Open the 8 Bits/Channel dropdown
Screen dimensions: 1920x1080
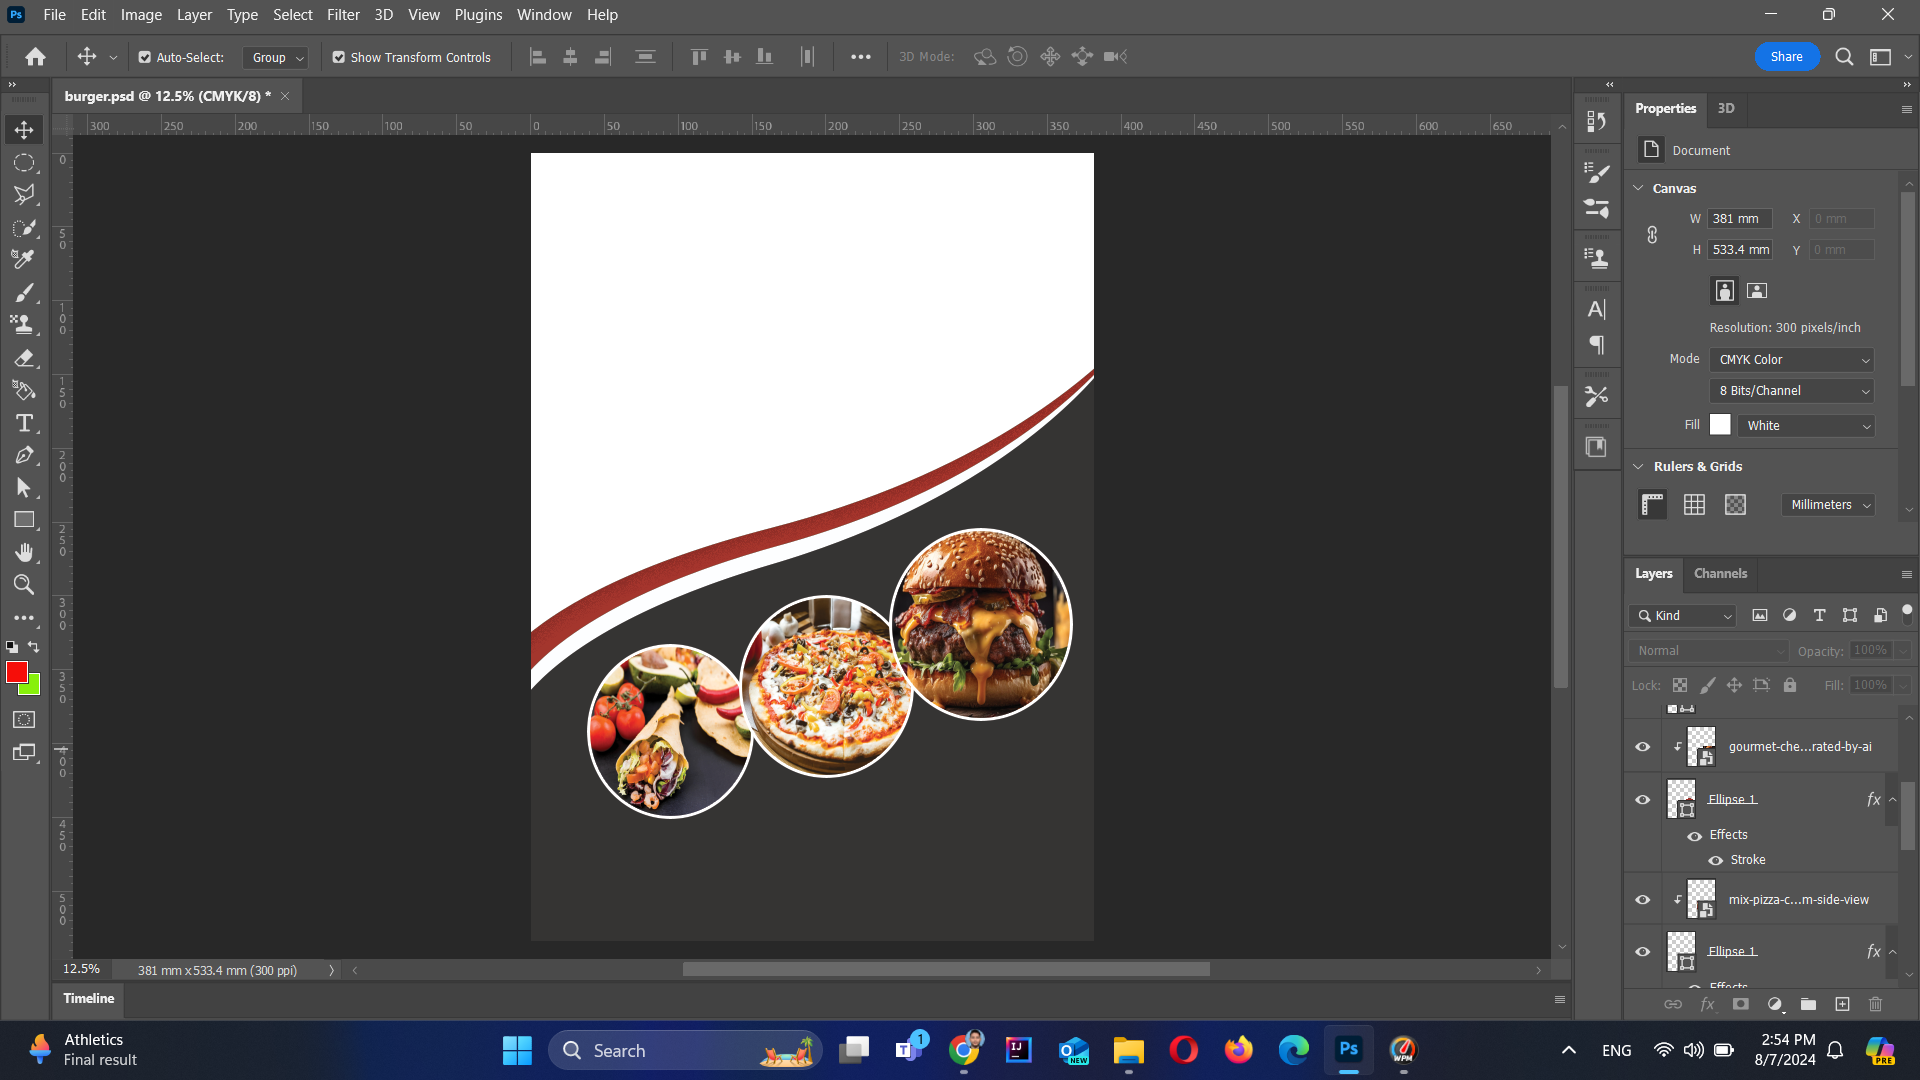(x=1792, y=391)
